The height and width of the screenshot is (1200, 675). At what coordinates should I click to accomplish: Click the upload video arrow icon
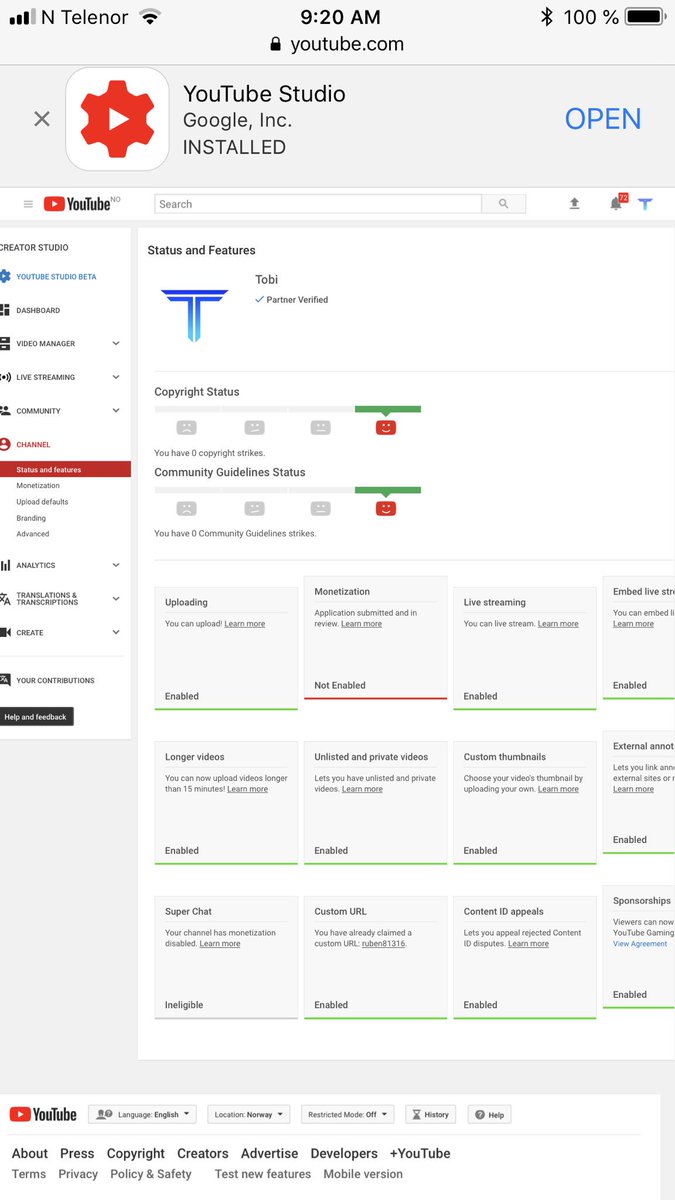tap(574, 204)
